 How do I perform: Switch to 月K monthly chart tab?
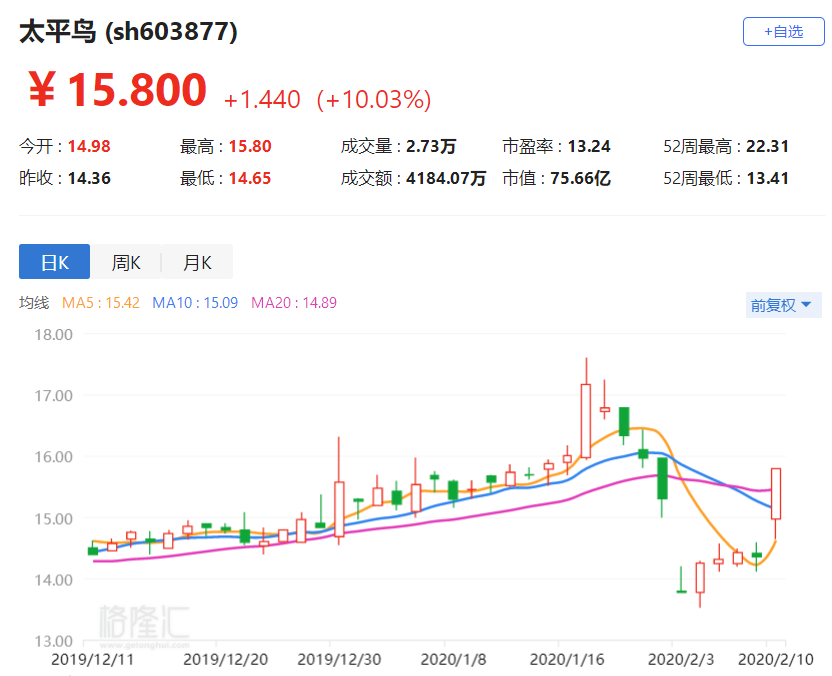[197, 262]
